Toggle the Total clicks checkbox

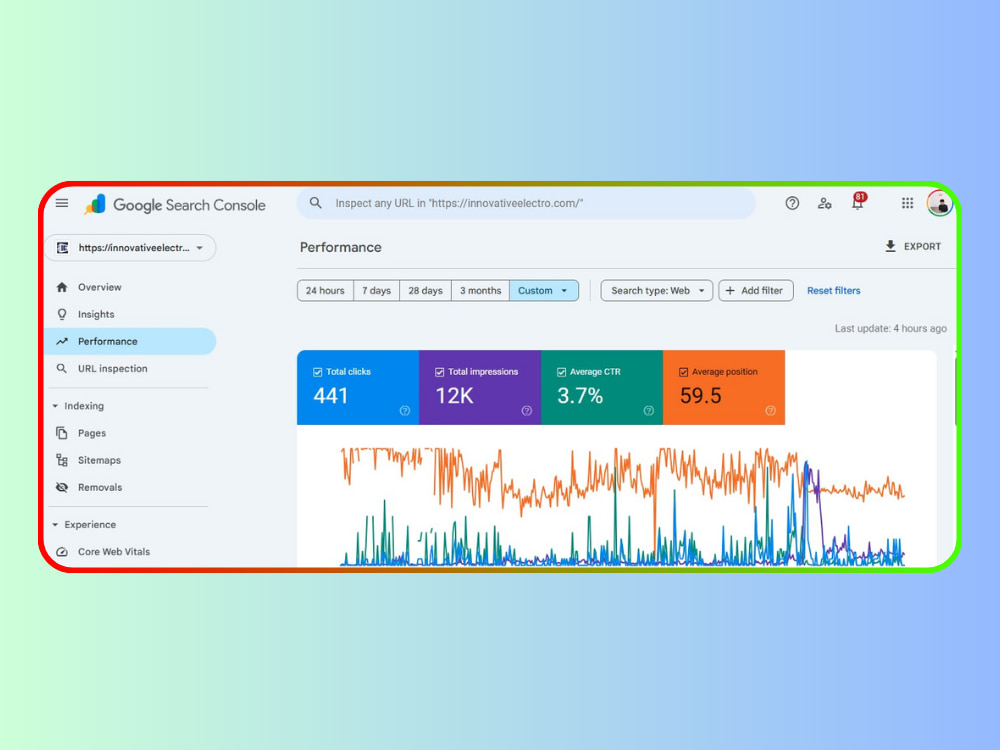click(318, 372)
